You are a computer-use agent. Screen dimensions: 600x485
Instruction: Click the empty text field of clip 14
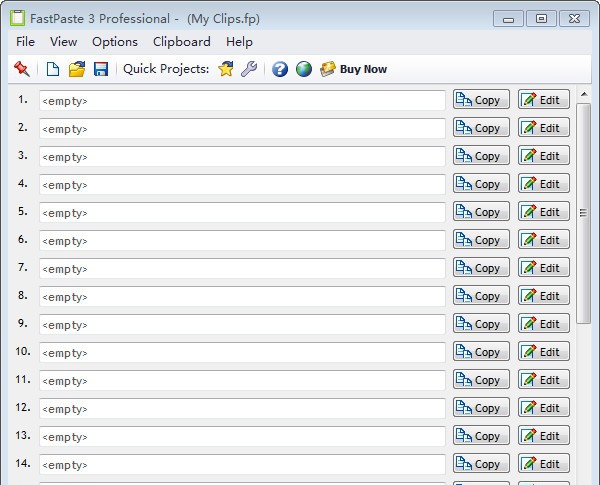(242, 464)
